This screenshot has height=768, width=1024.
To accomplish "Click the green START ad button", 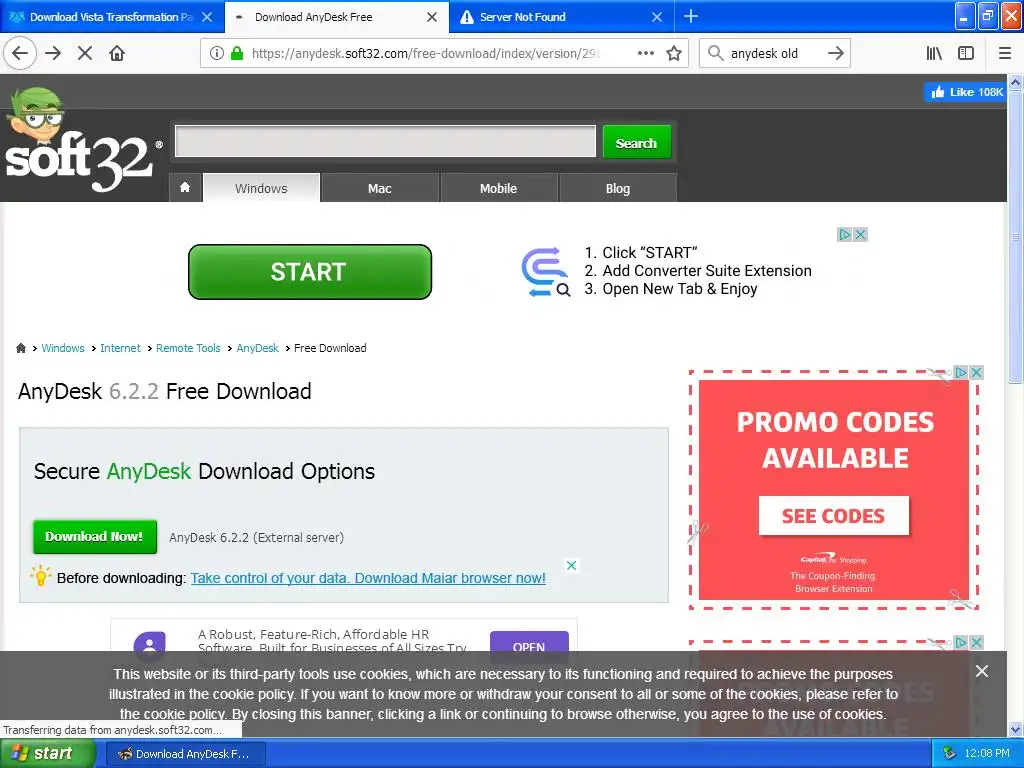I will tap(310, 272).
